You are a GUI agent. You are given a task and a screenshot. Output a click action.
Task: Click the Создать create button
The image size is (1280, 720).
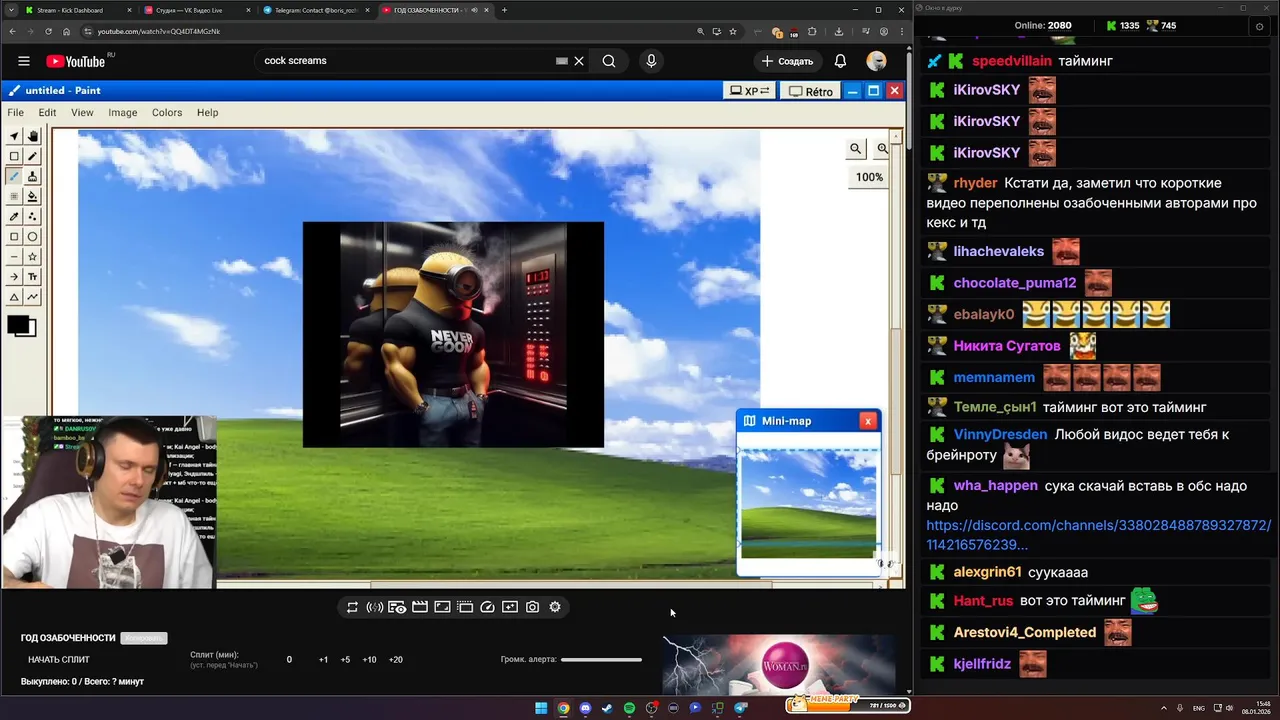pyautogui.click(x=788, y=61)
